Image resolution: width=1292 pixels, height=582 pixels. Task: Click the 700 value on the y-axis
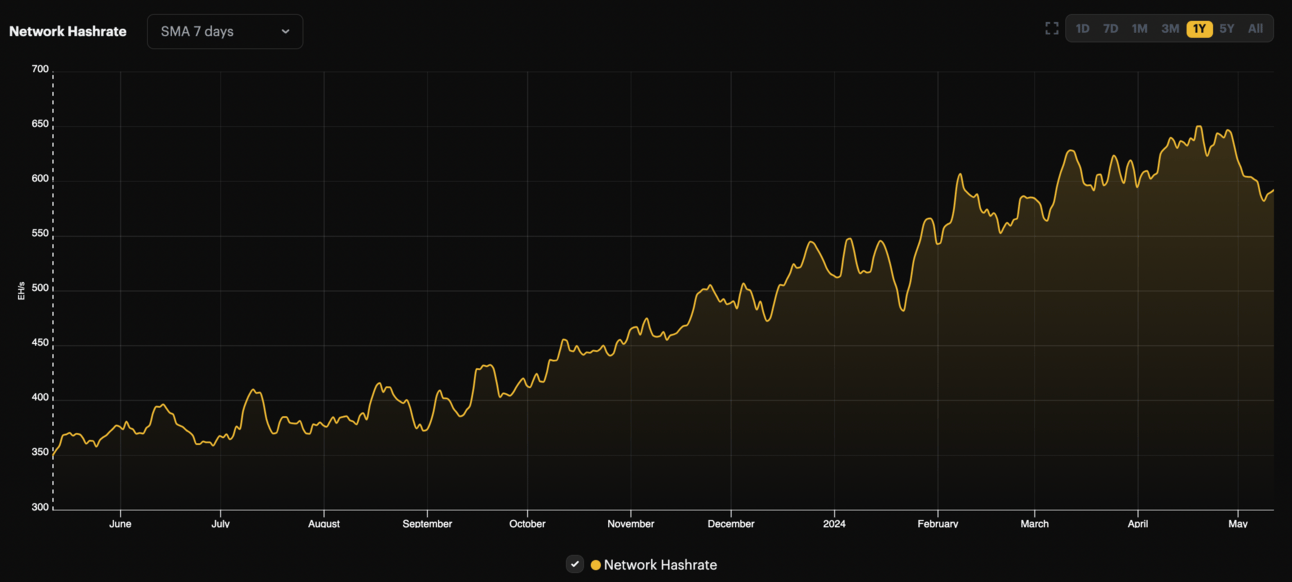pos(39,70)
